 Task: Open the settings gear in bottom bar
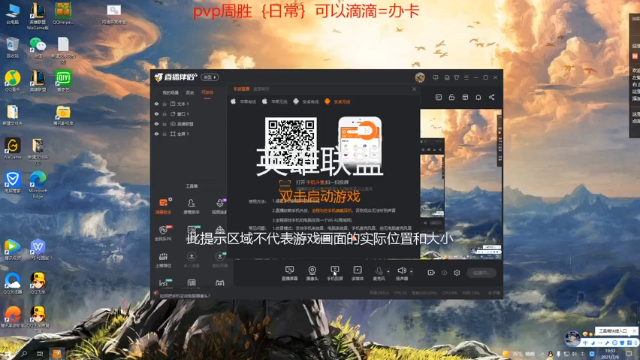pos(457,273)
